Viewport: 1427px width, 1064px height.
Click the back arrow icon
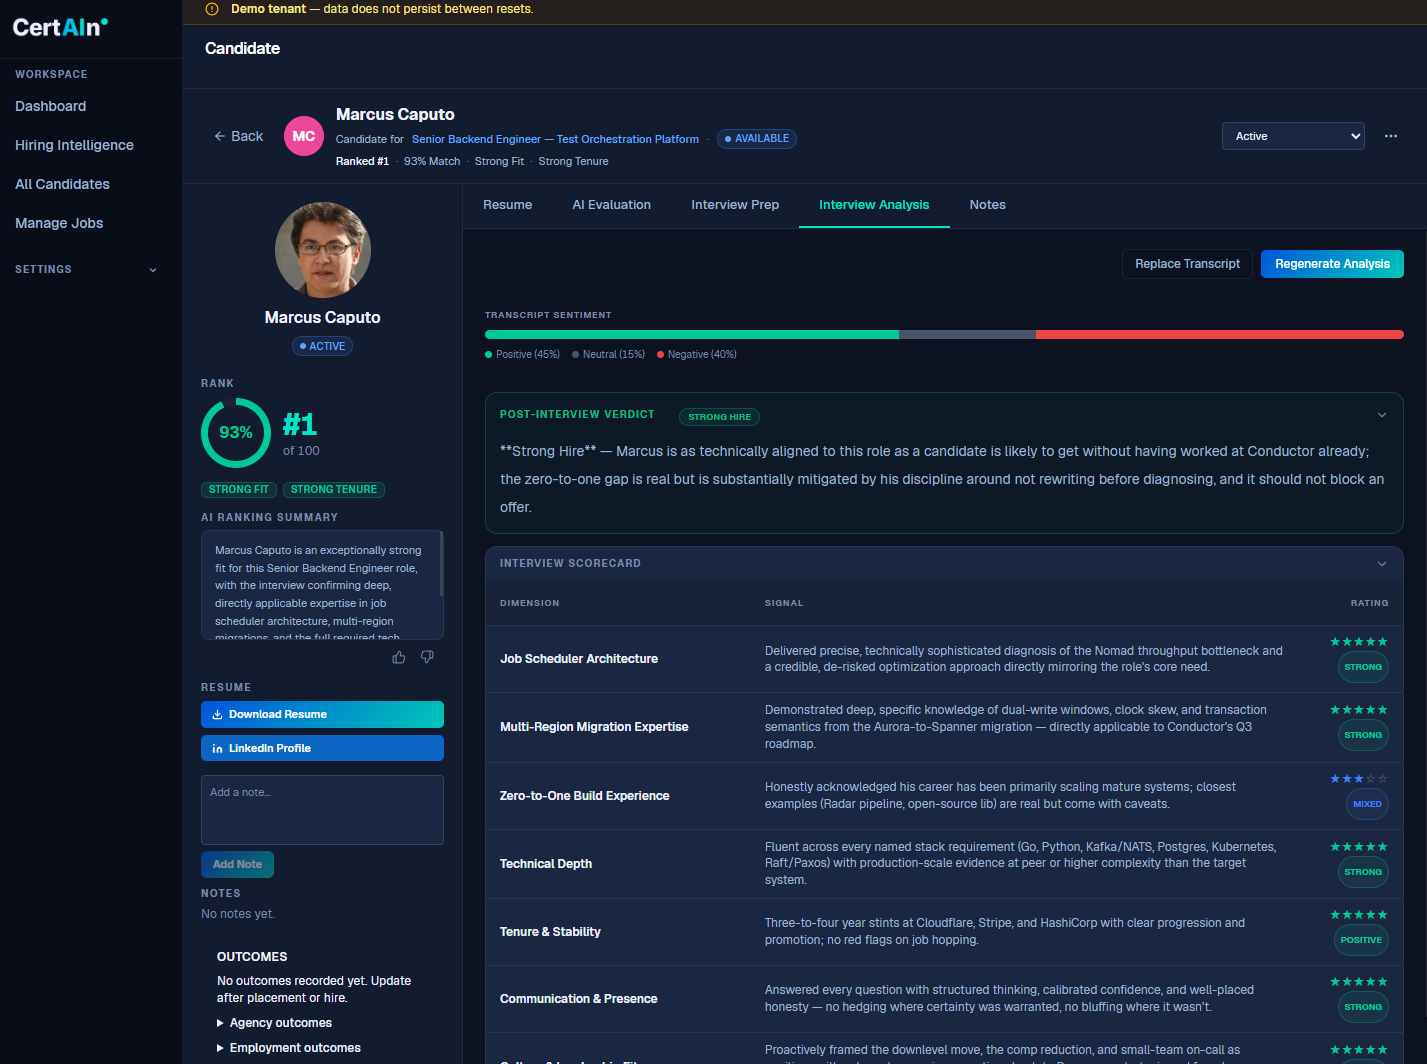click(220, 136)
